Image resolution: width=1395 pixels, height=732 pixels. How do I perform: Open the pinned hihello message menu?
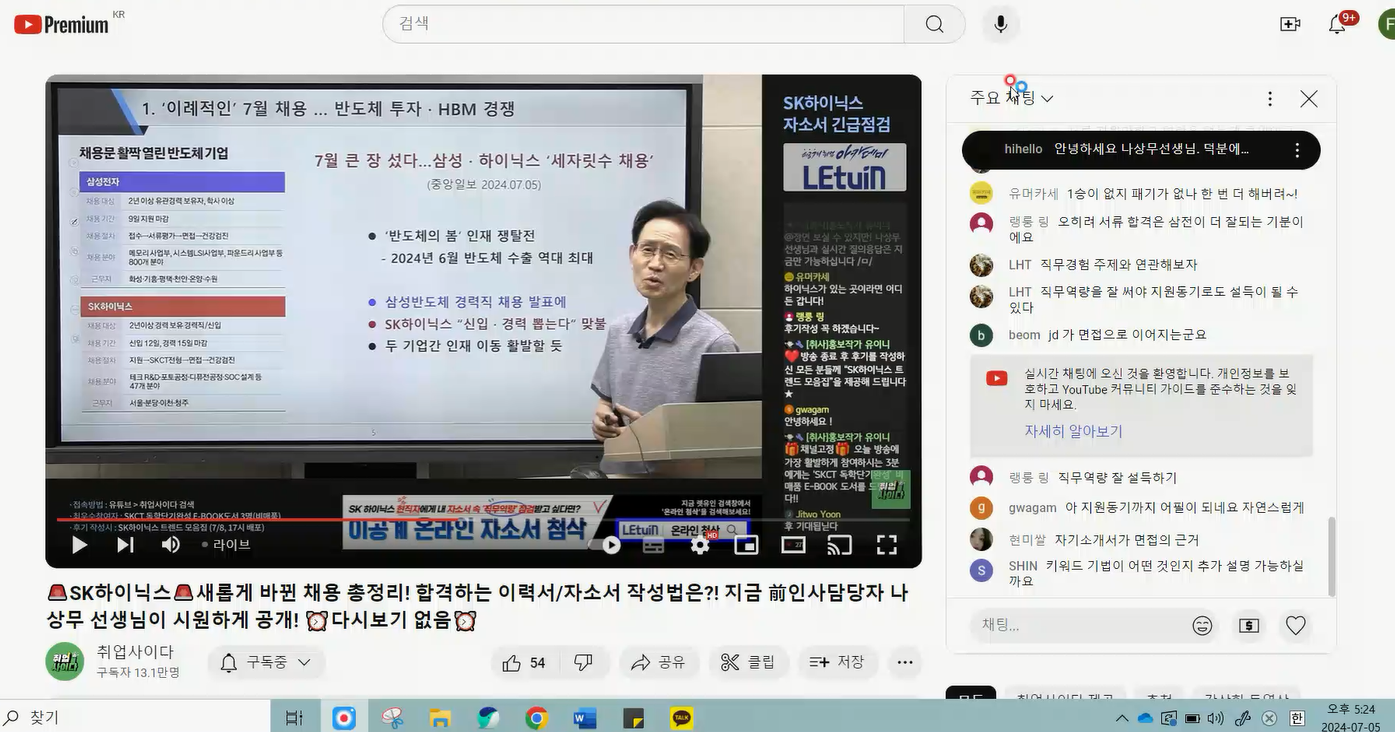tap(1297, 150)
